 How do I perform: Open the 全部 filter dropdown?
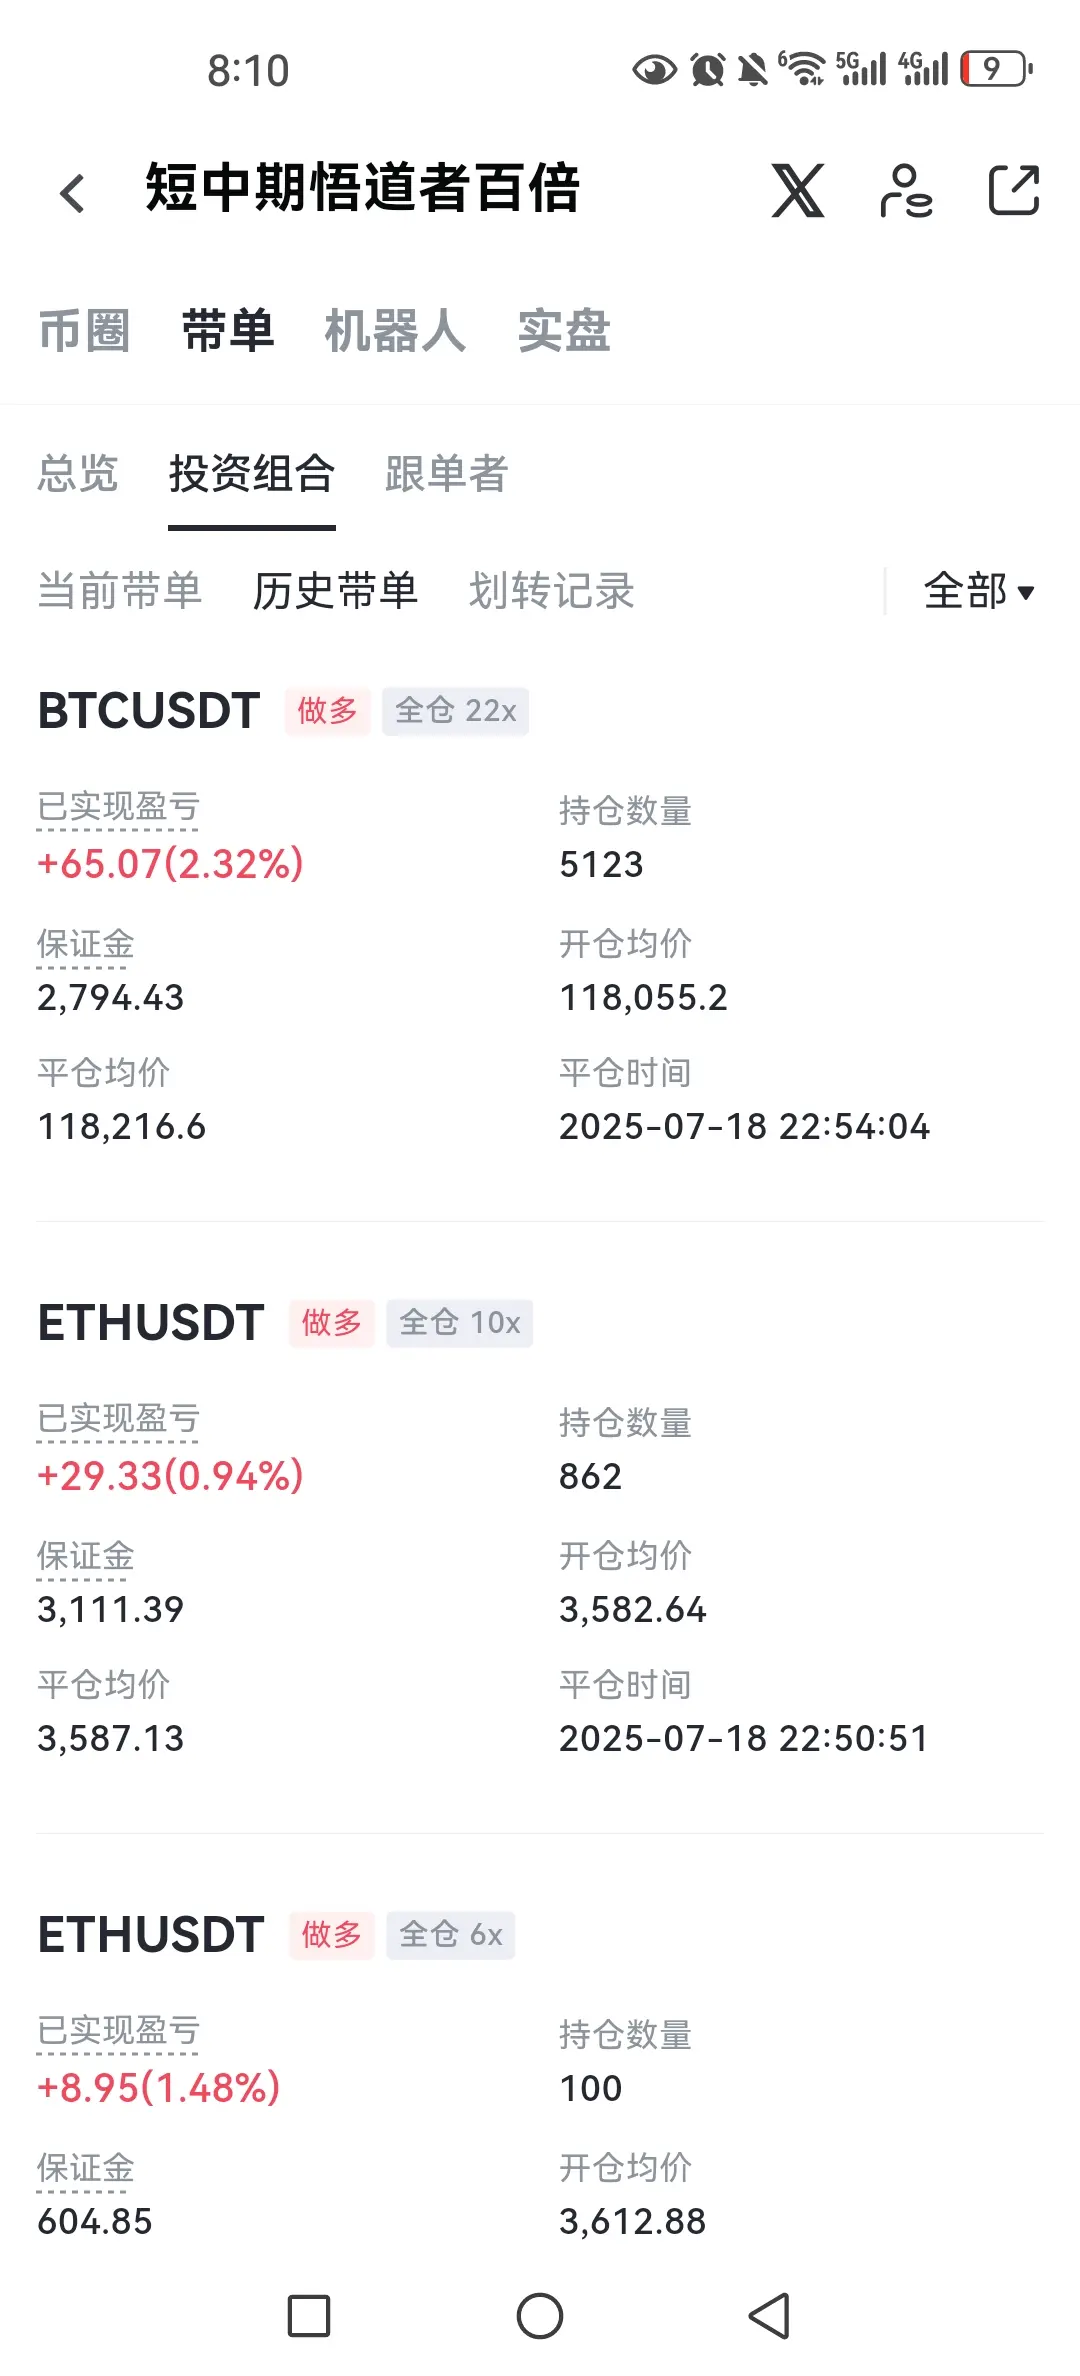[x=979, y=591]
